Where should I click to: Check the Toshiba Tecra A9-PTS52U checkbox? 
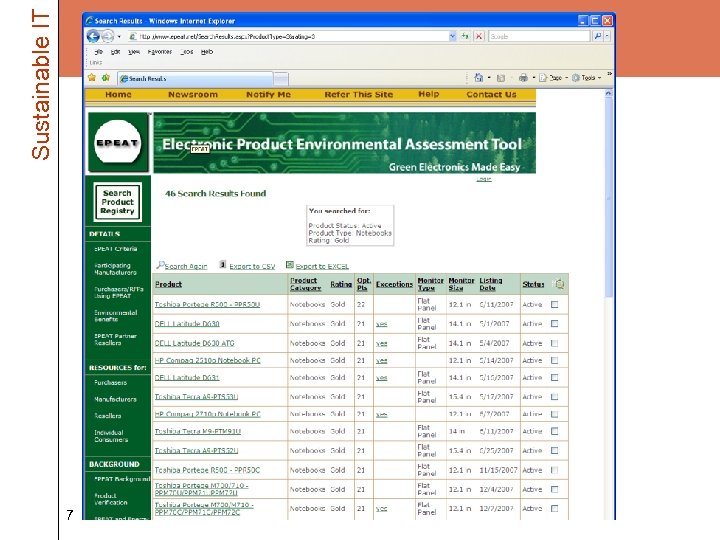pyautogui.click(x=555, y=450)
